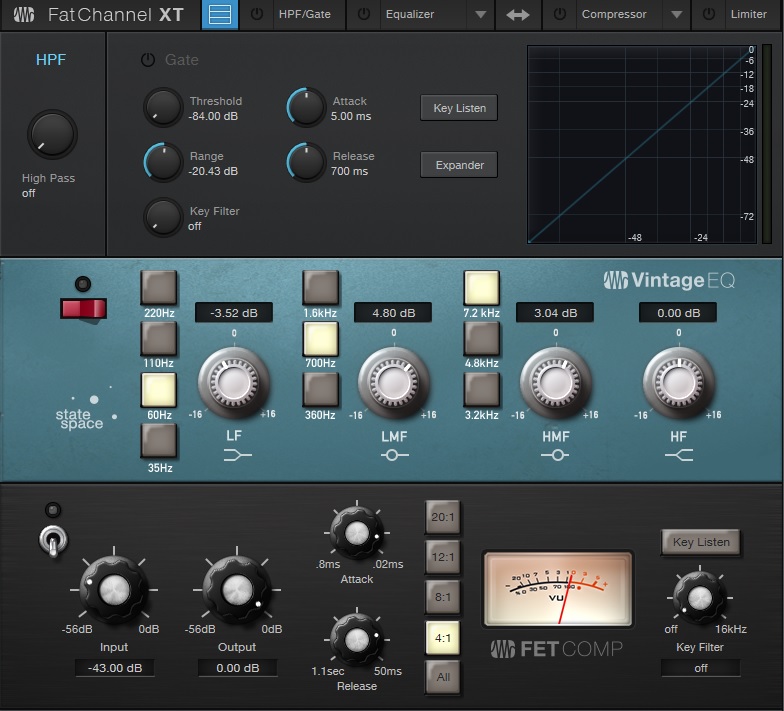Click the gate transfer curve graph

tap(642, 144)
